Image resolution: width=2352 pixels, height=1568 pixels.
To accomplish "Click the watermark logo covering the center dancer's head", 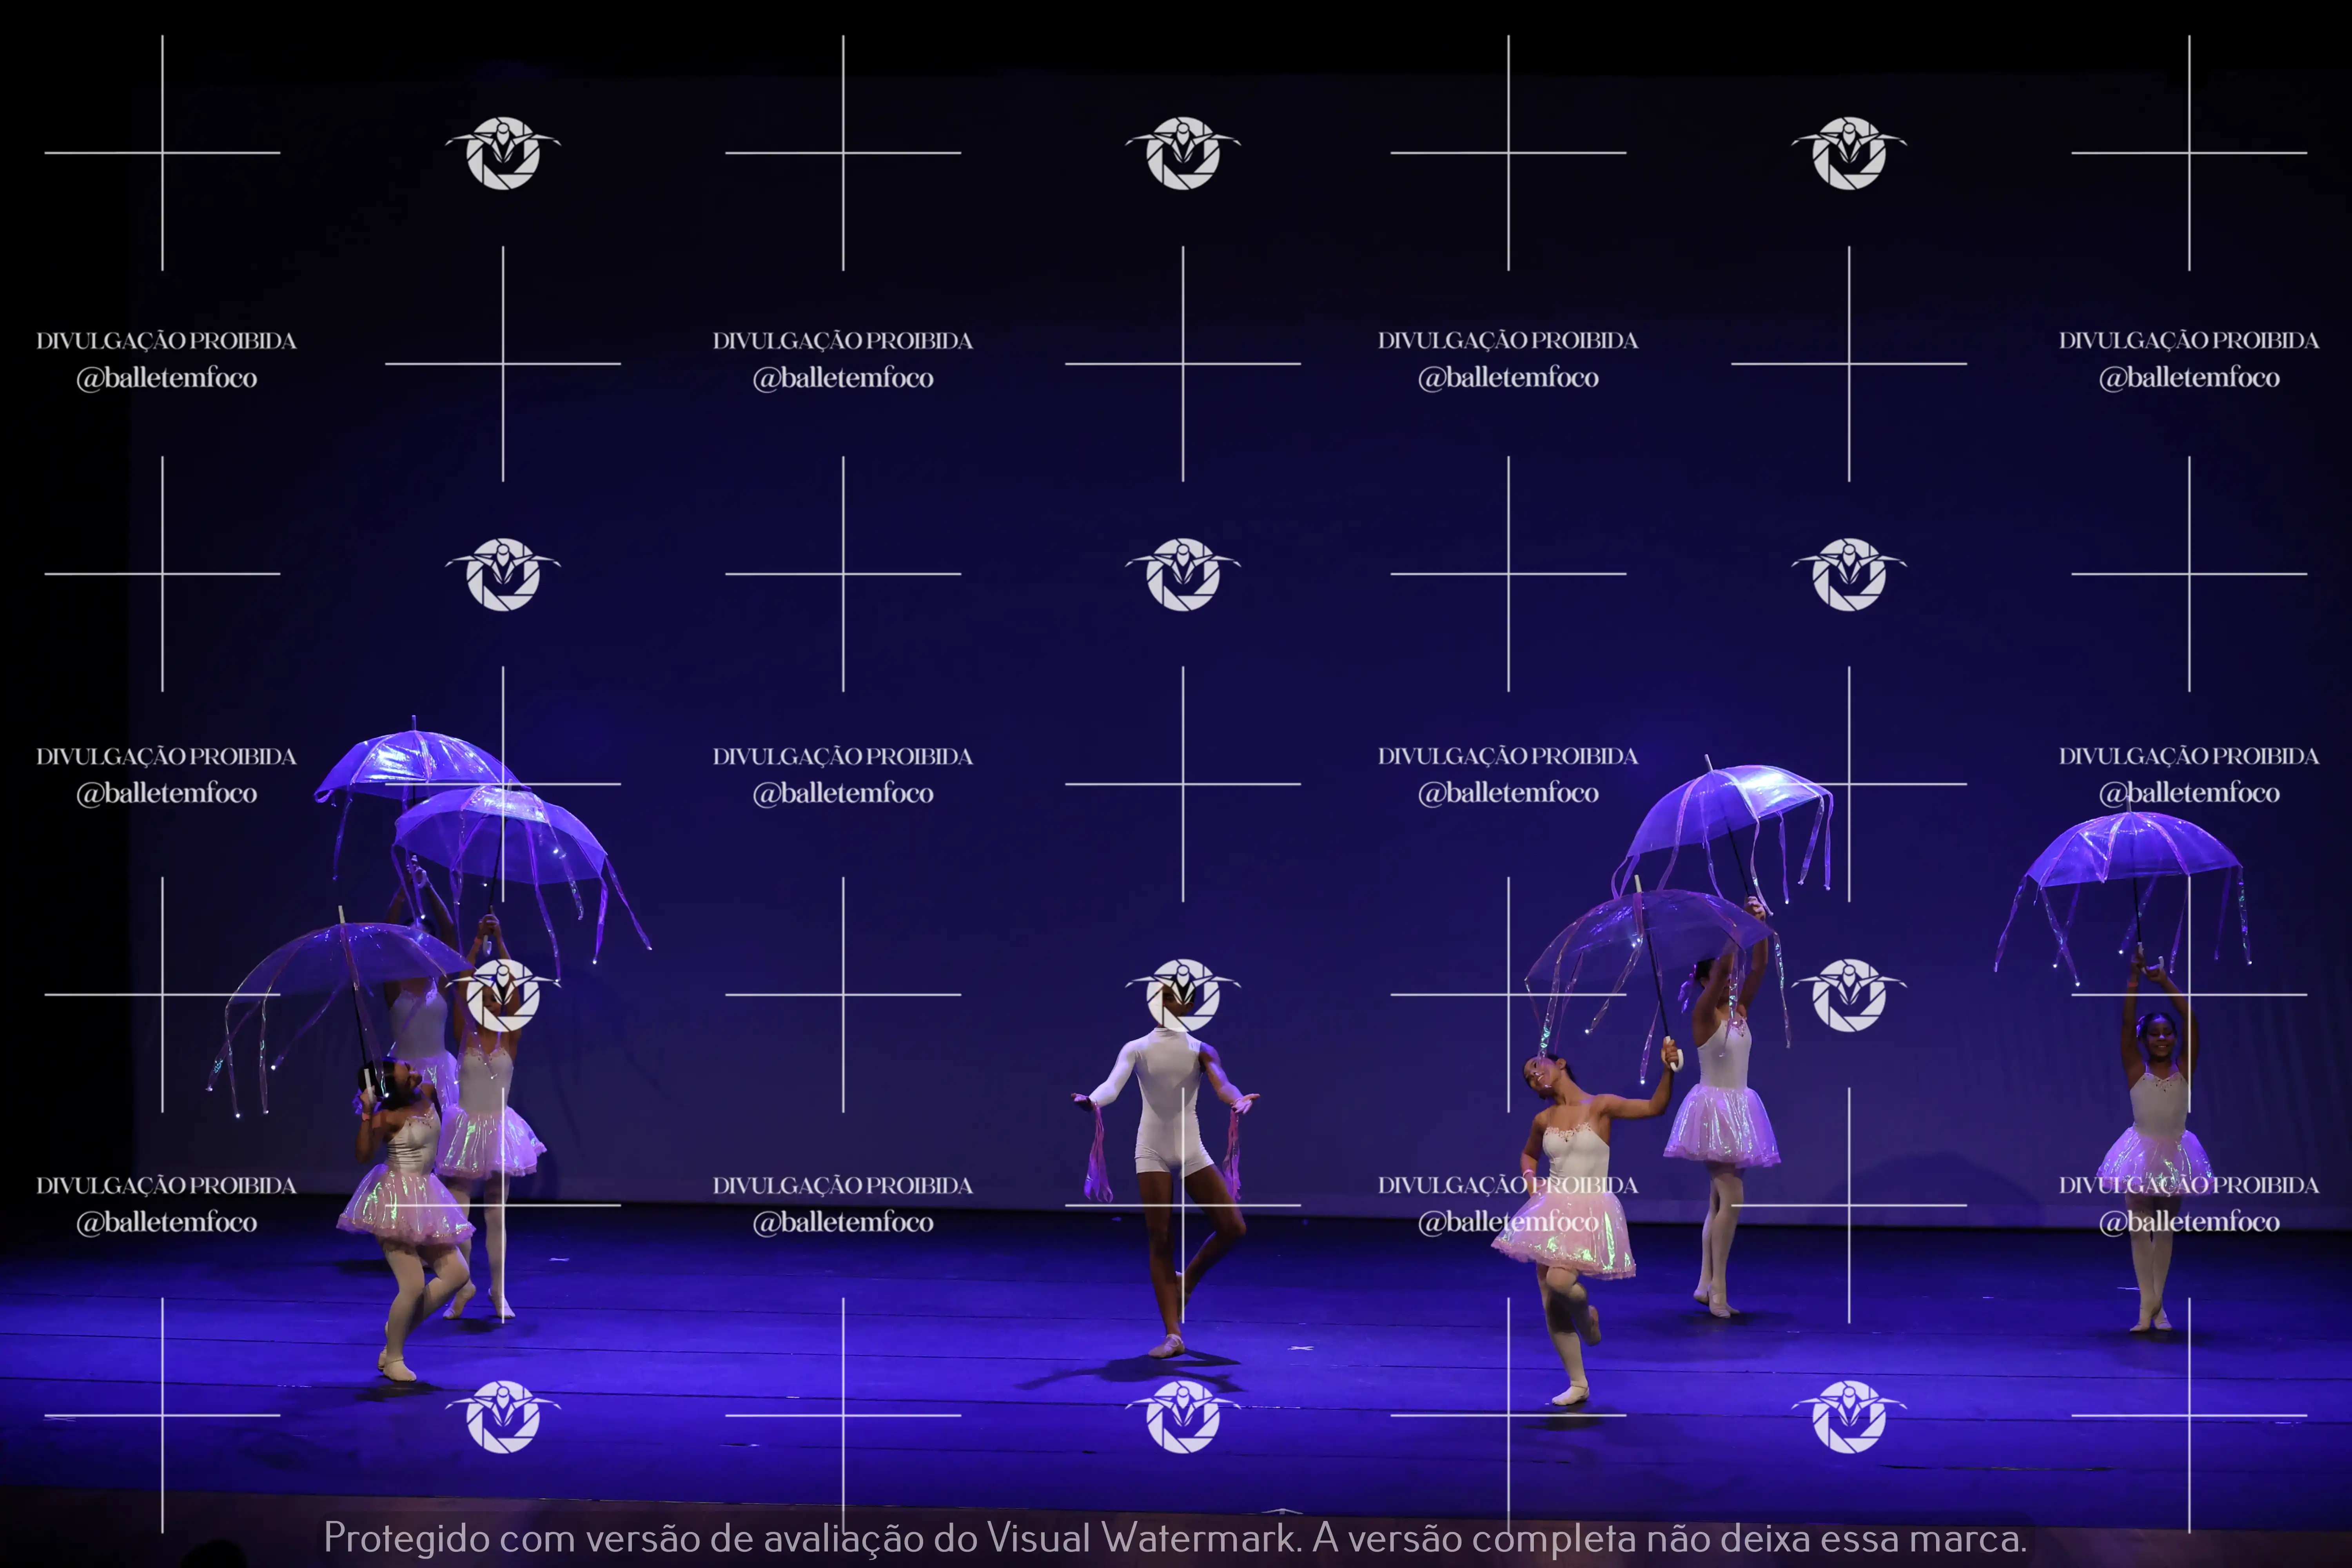I will pyautogui.click(x=1183, y=995).
